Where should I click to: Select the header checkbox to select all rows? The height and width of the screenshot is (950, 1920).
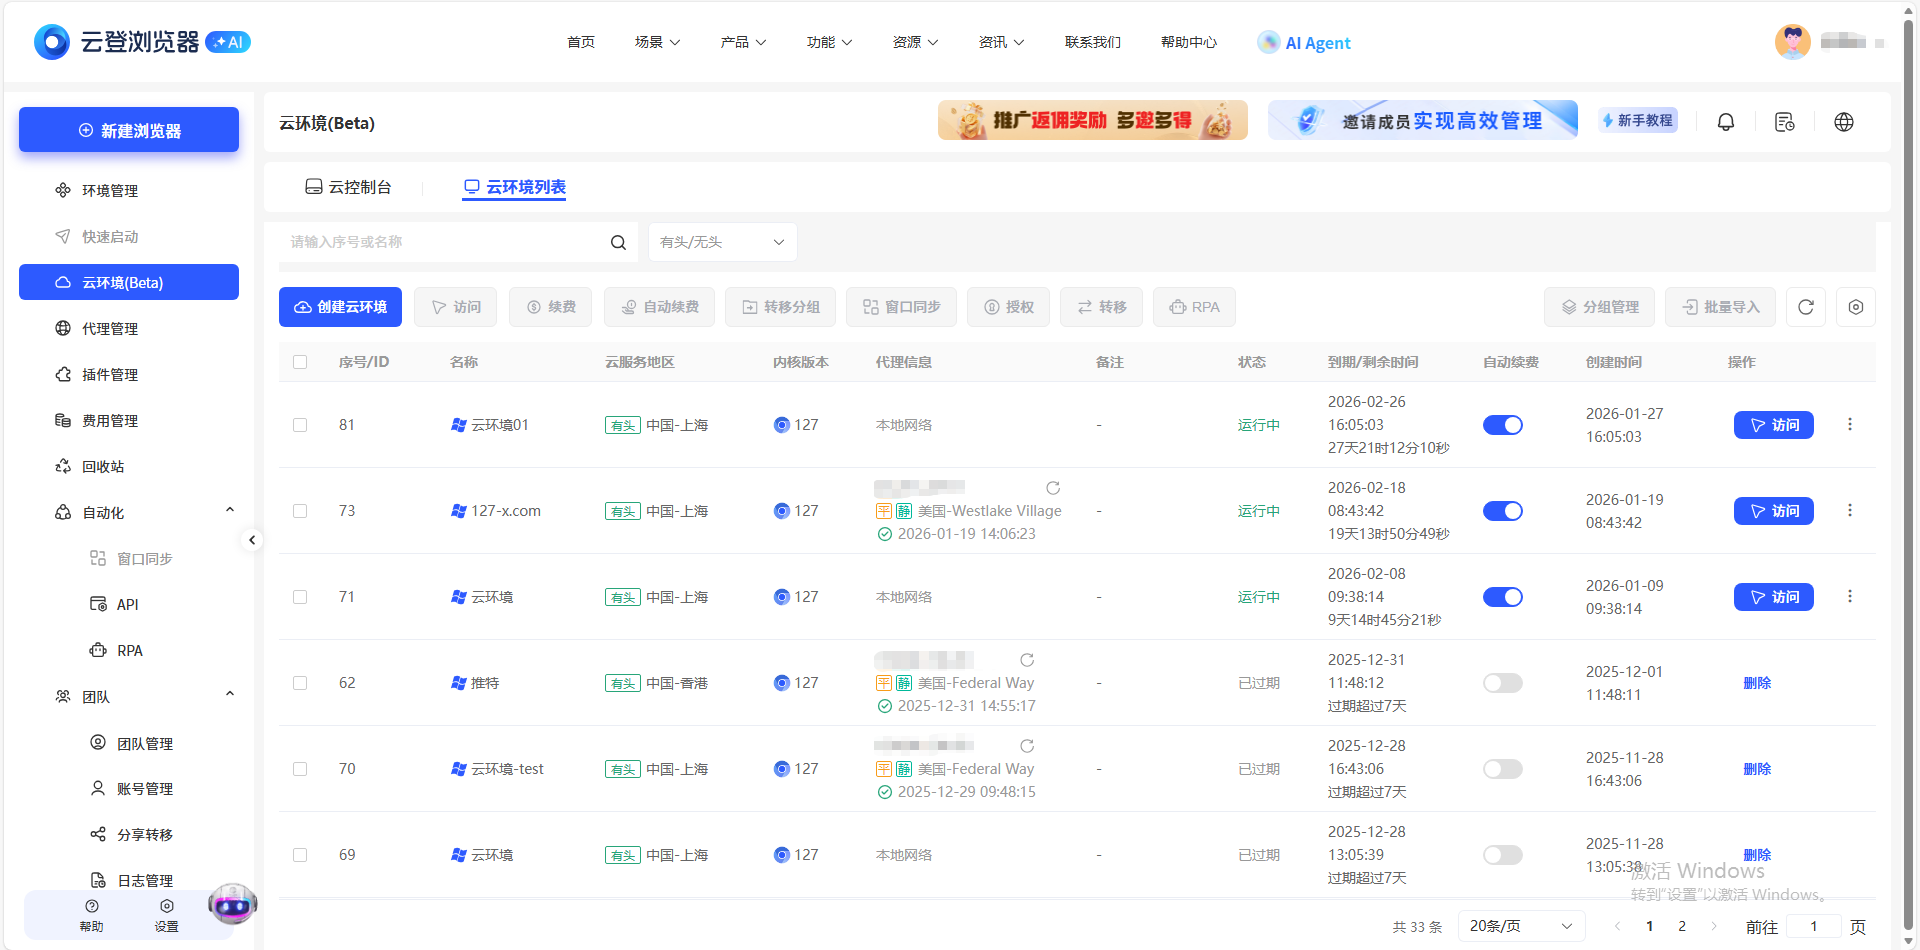pos(300,362)
